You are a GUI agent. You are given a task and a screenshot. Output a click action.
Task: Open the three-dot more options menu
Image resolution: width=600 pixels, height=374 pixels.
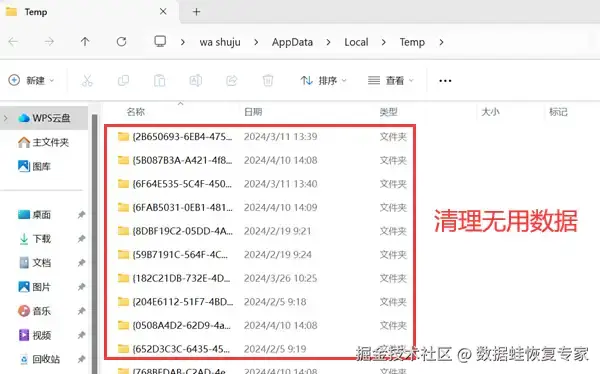445,81
